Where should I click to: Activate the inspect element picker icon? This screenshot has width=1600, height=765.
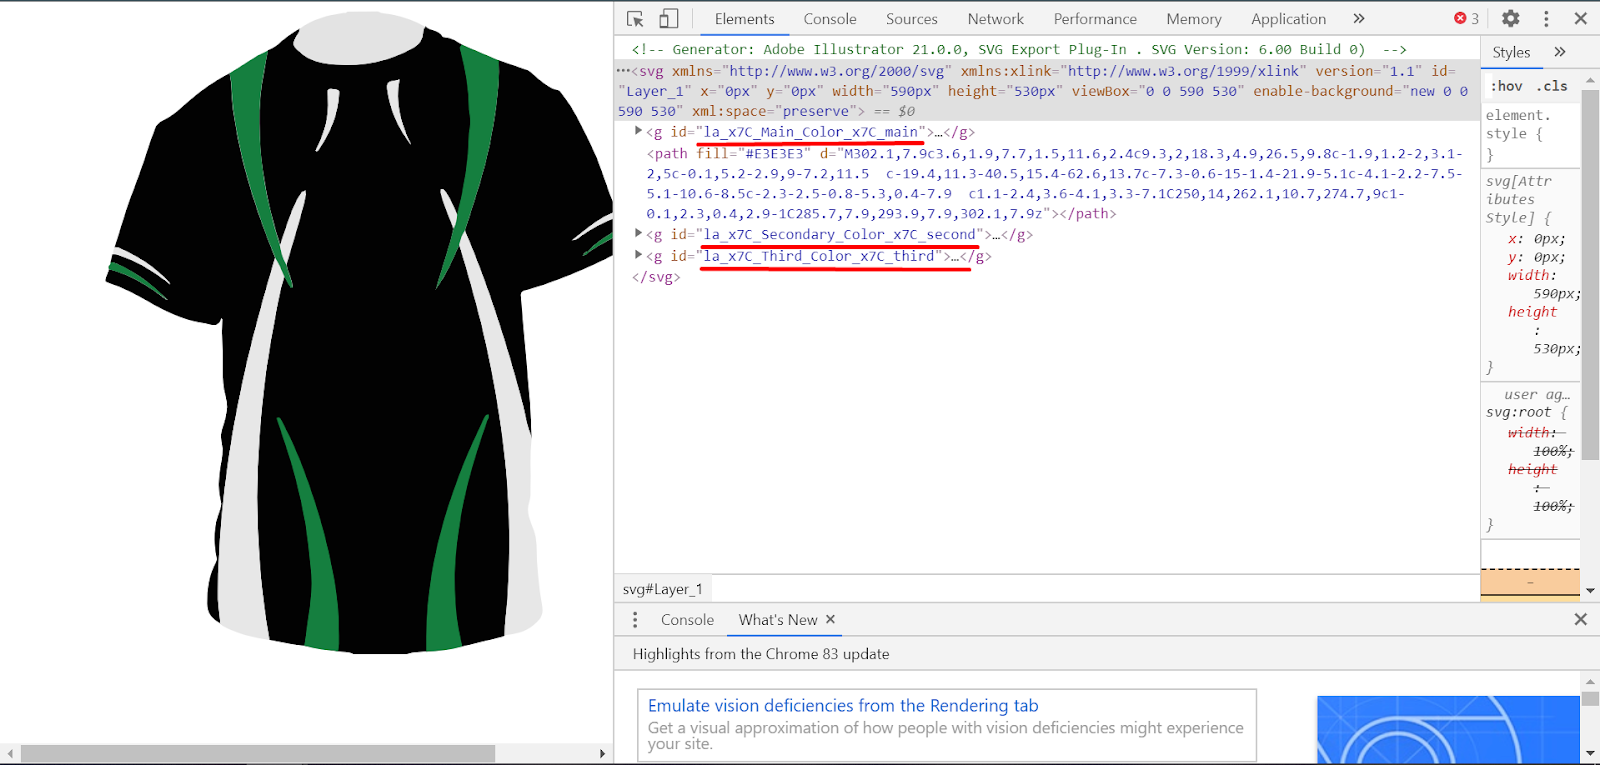click(x=635, y=19)
